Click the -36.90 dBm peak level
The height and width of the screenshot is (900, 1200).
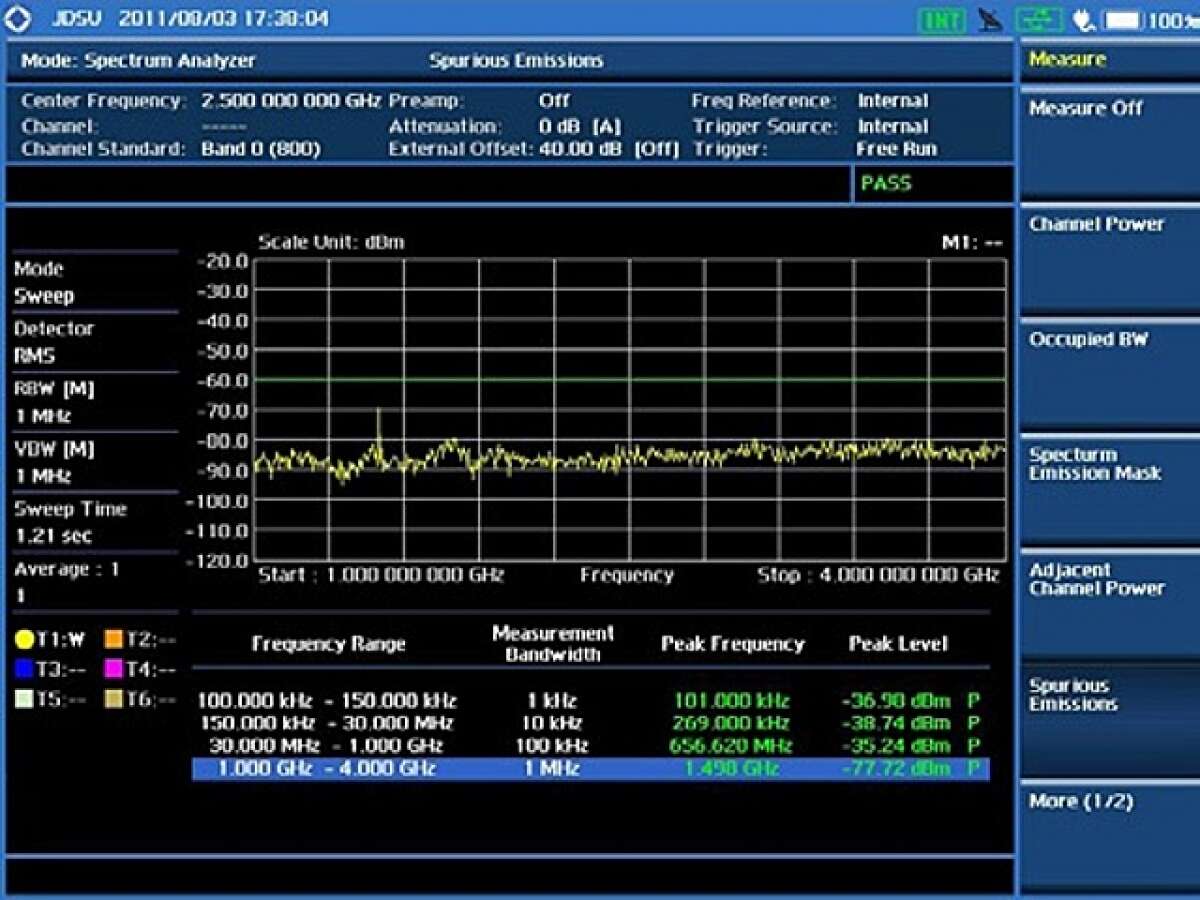pyautogui.click(x=896, y=701)
